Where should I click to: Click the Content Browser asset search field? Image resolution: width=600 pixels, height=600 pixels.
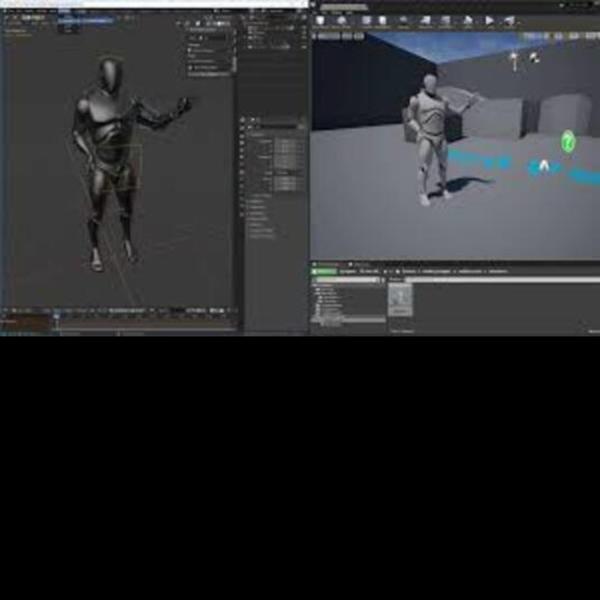502,280
